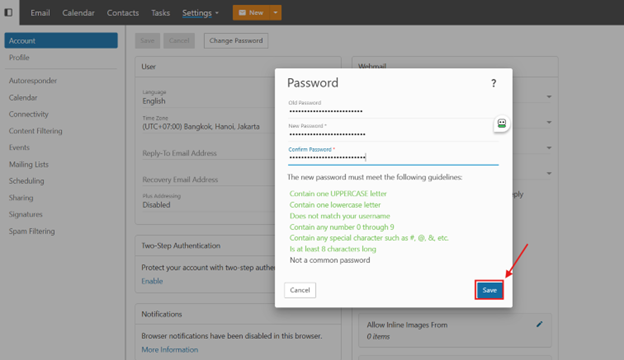Click the envelope icon on New button

(242, 13)
